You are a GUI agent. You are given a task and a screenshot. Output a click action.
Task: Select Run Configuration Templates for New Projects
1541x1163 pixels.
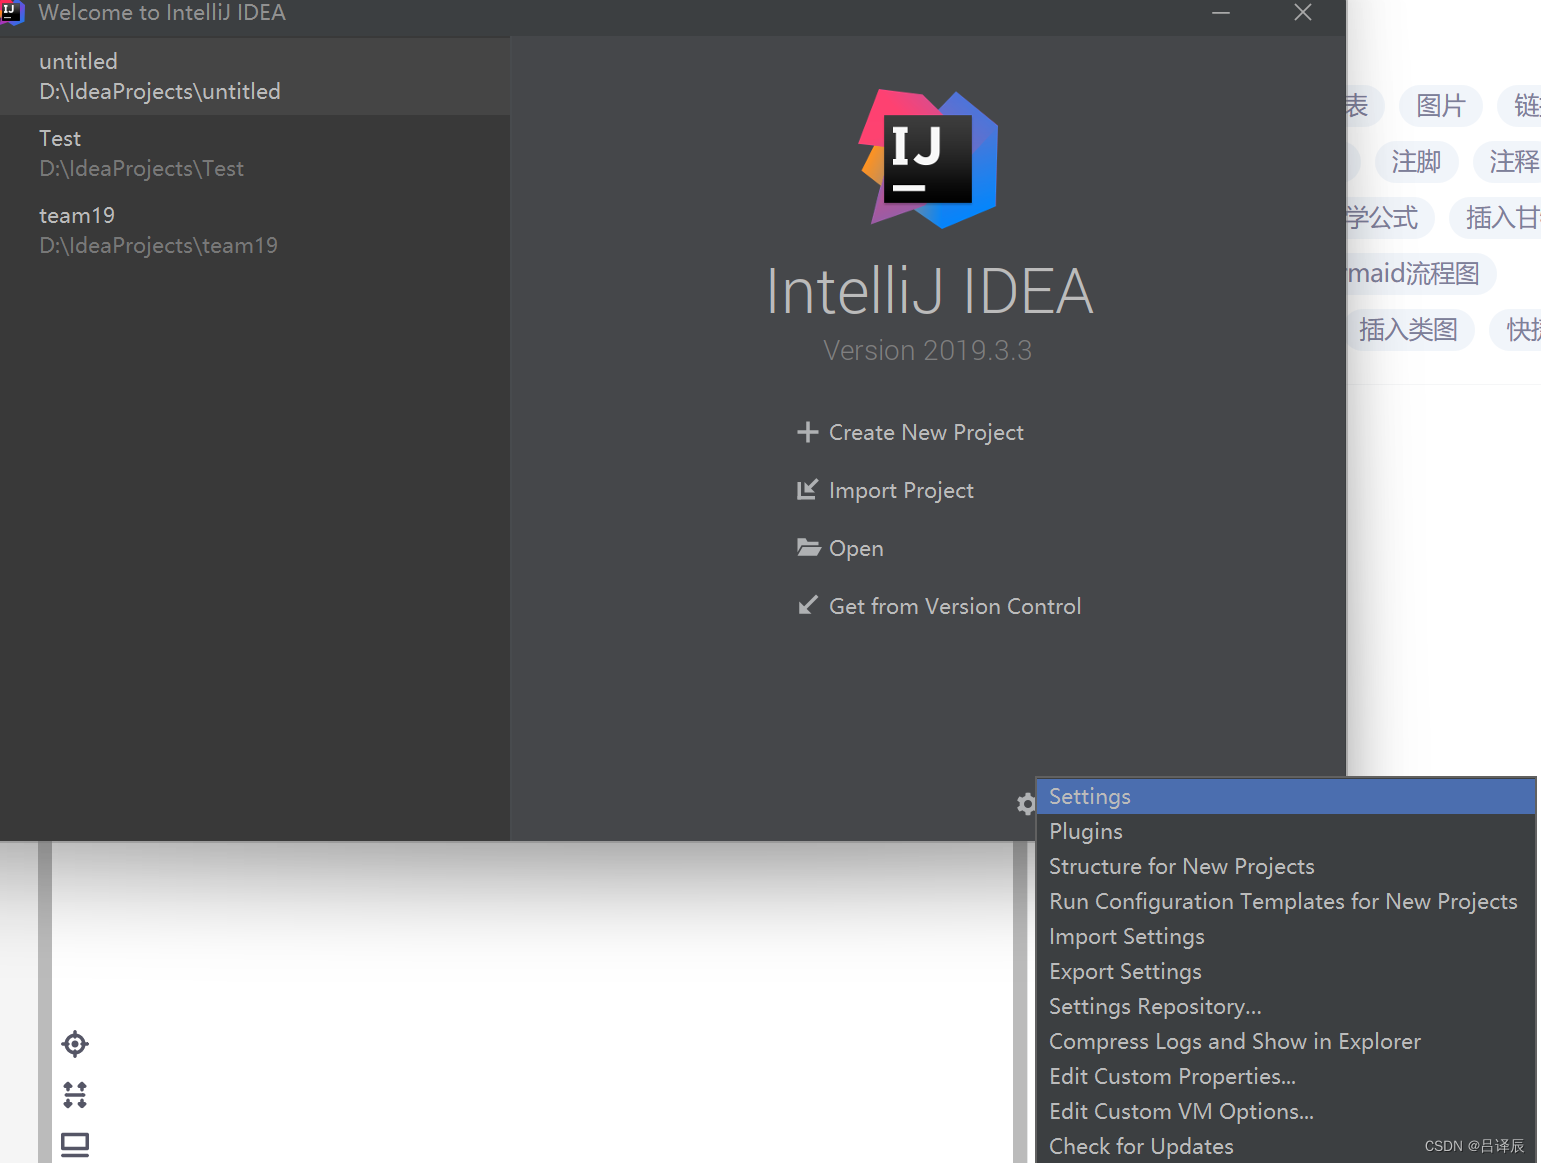1286,902
